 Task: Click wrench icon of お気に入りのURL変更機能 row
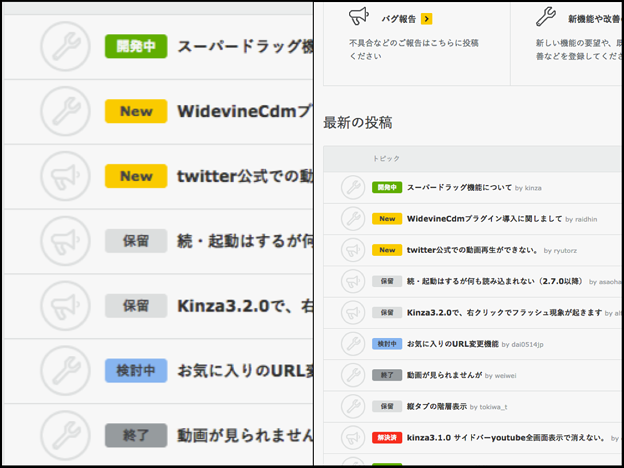(353, 343)
